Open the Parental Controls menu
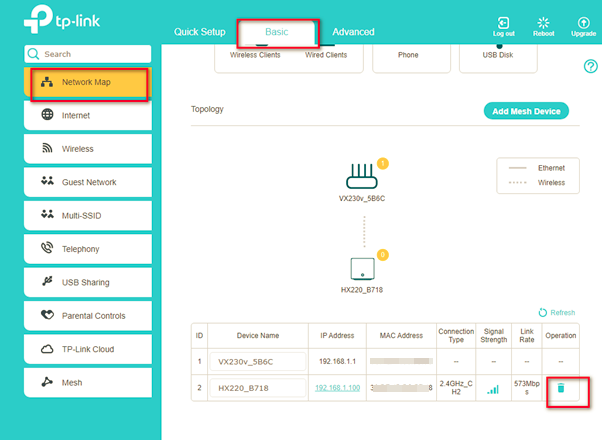This screenshot has width=602, height=440. (88, 316)
